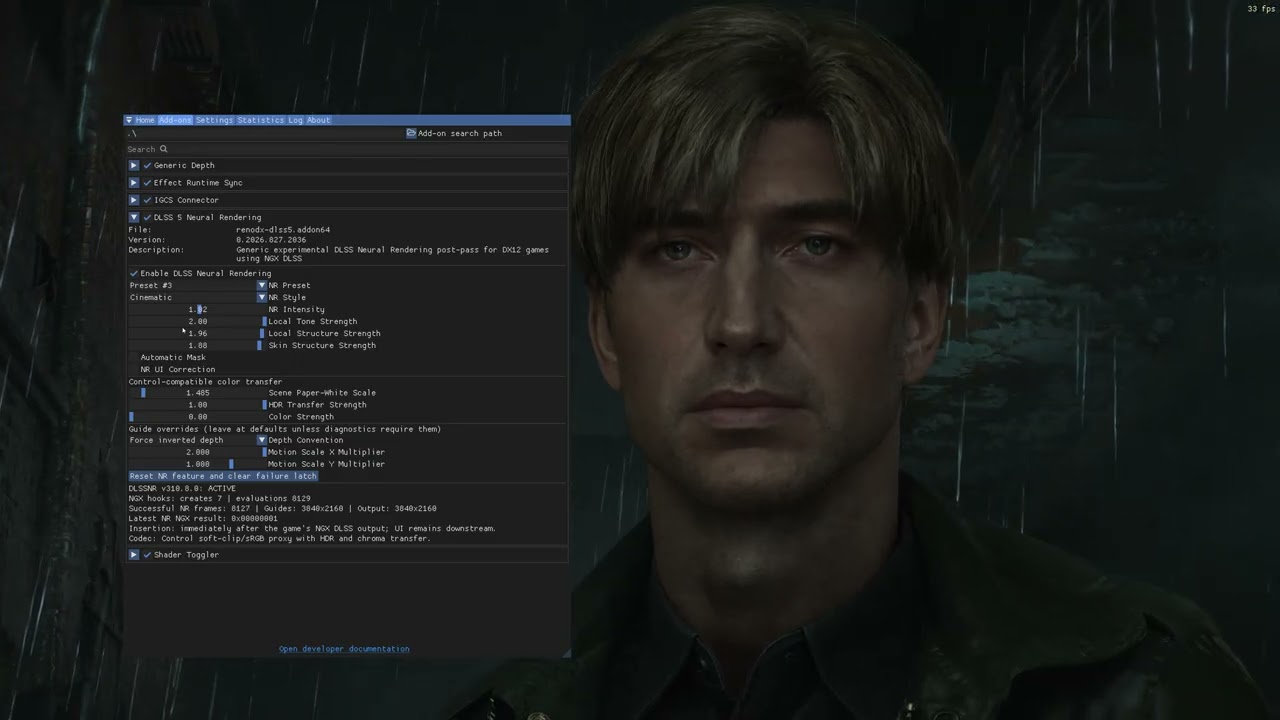Expand the Effect Runtime Sync add-on
1280x720 pixels.
pos(134,183)
